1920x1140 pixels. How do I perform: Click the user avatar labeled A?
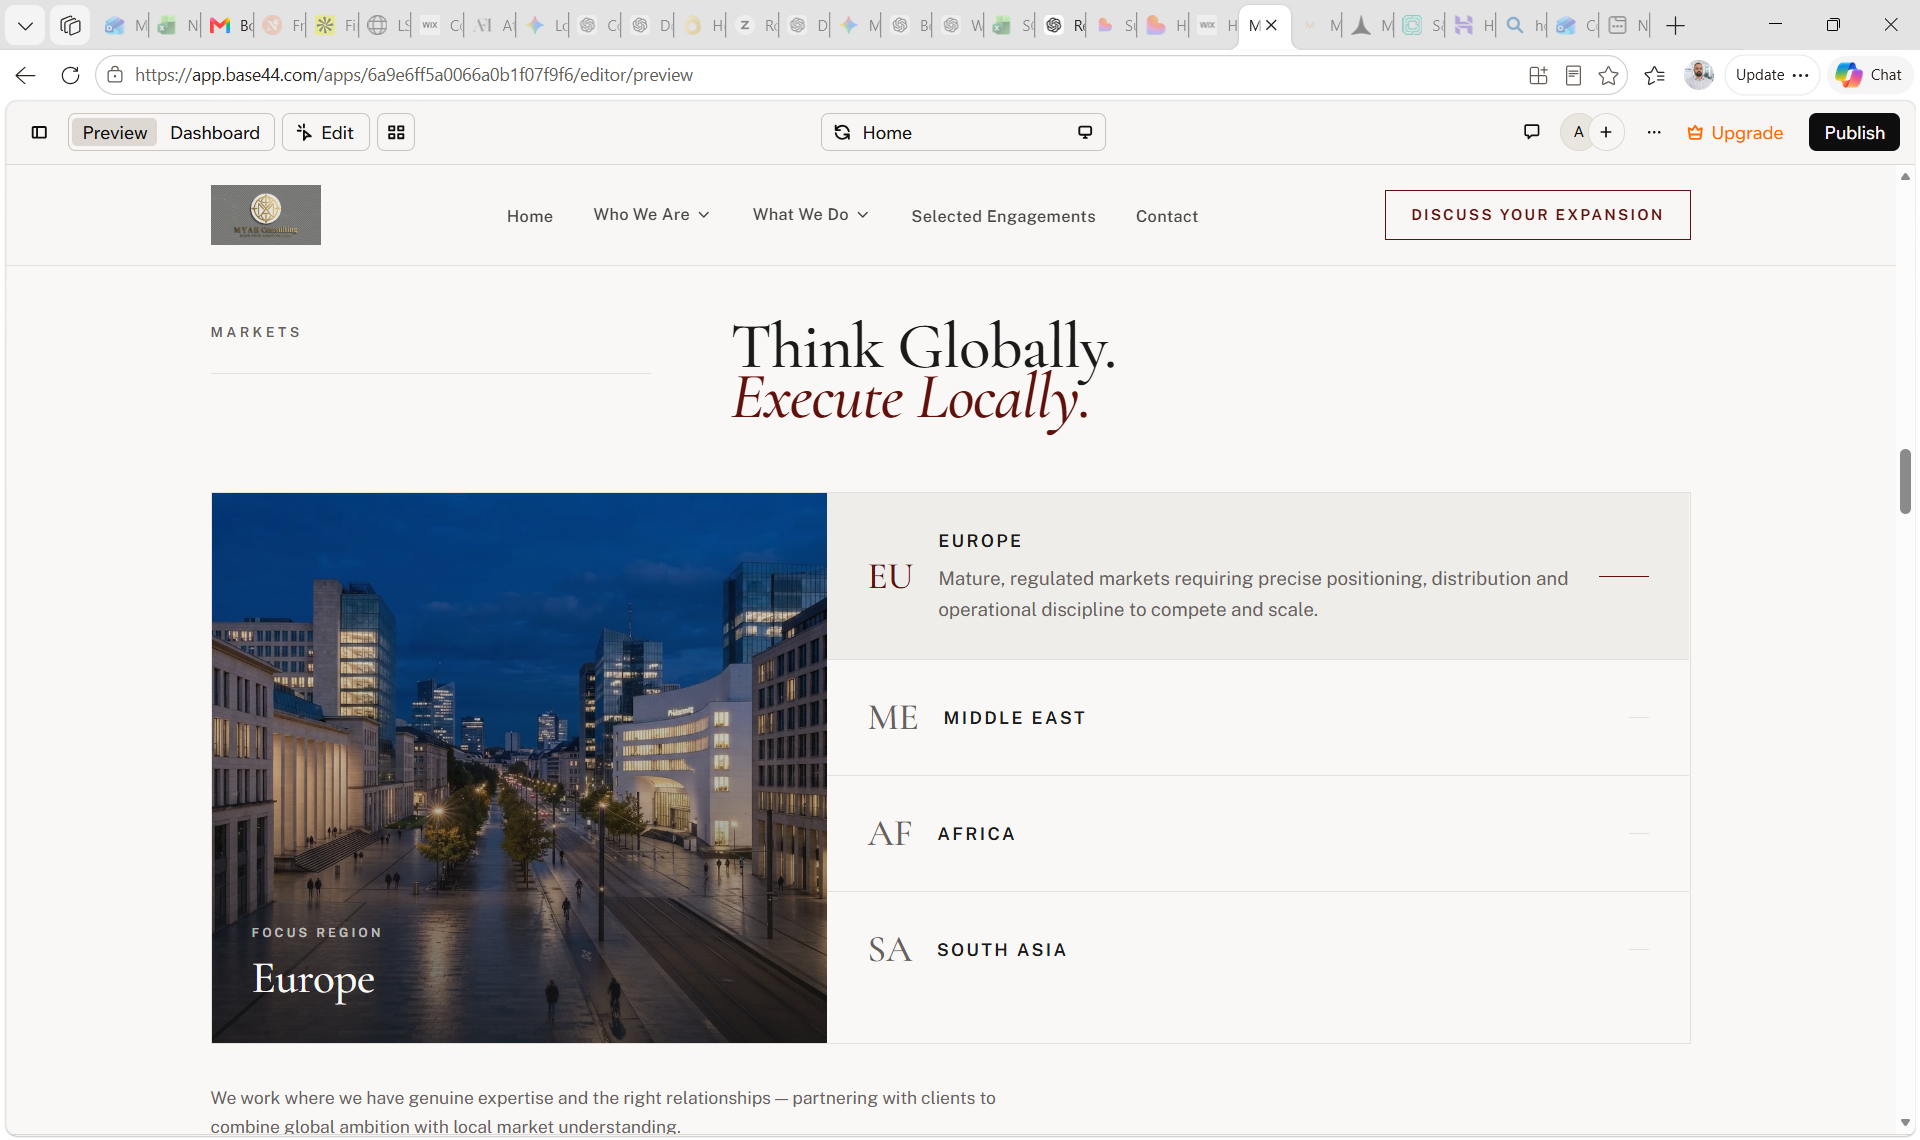(x=1578, y=132)
